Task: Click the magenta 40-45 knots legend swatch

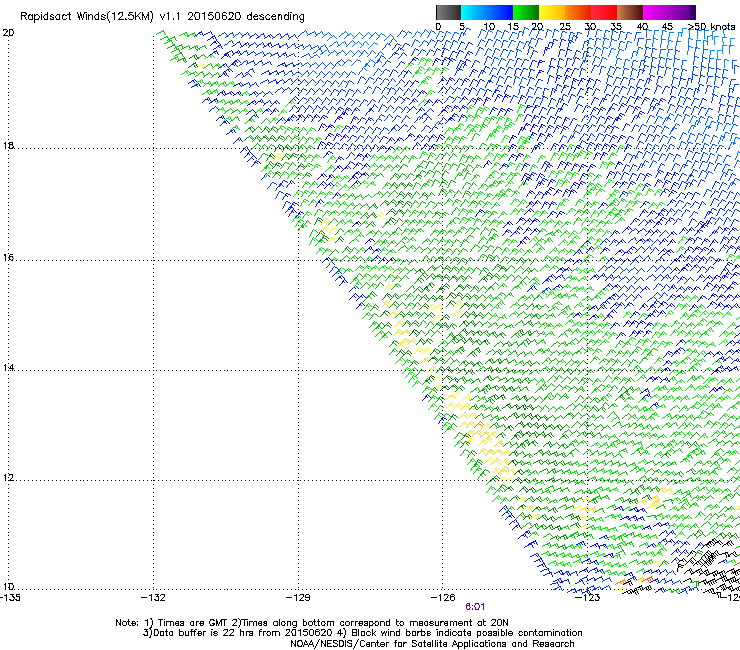Action: (656, 12)
